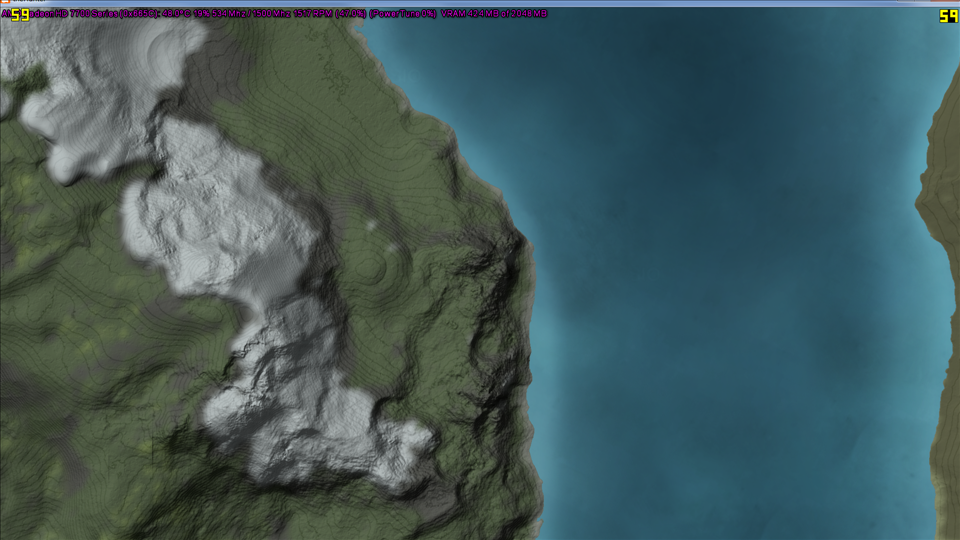
Task: Click the yellow FPS counter at top-left
Action: click(20, 14)
